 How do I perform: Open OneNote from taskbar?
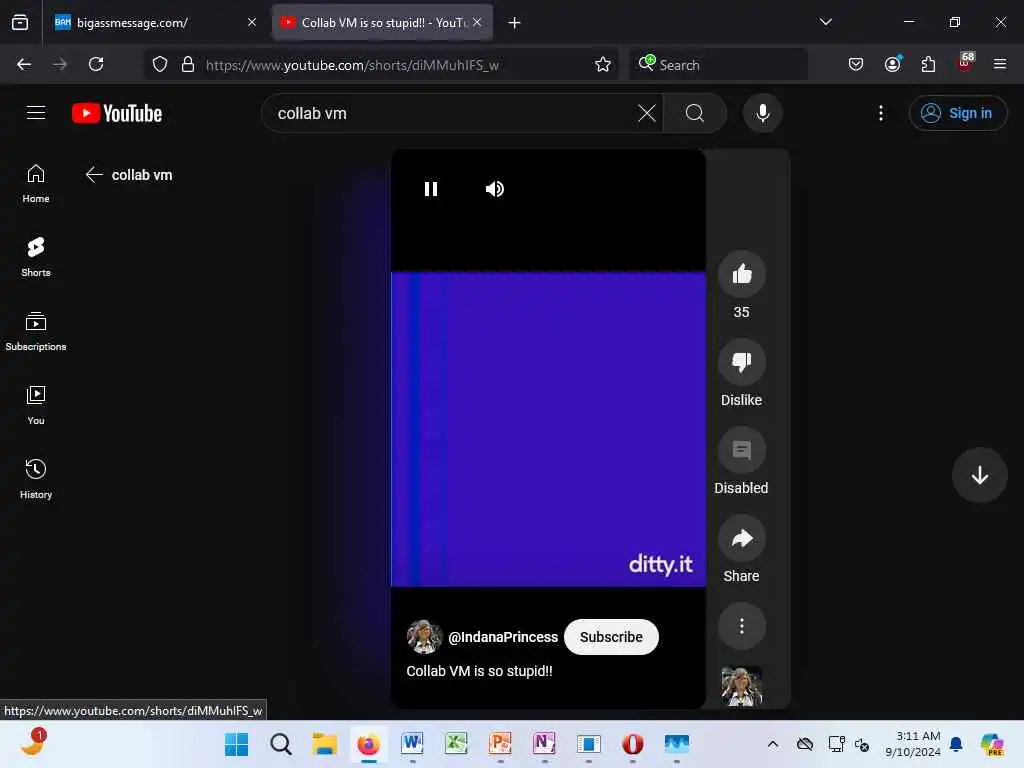point(544,744)
